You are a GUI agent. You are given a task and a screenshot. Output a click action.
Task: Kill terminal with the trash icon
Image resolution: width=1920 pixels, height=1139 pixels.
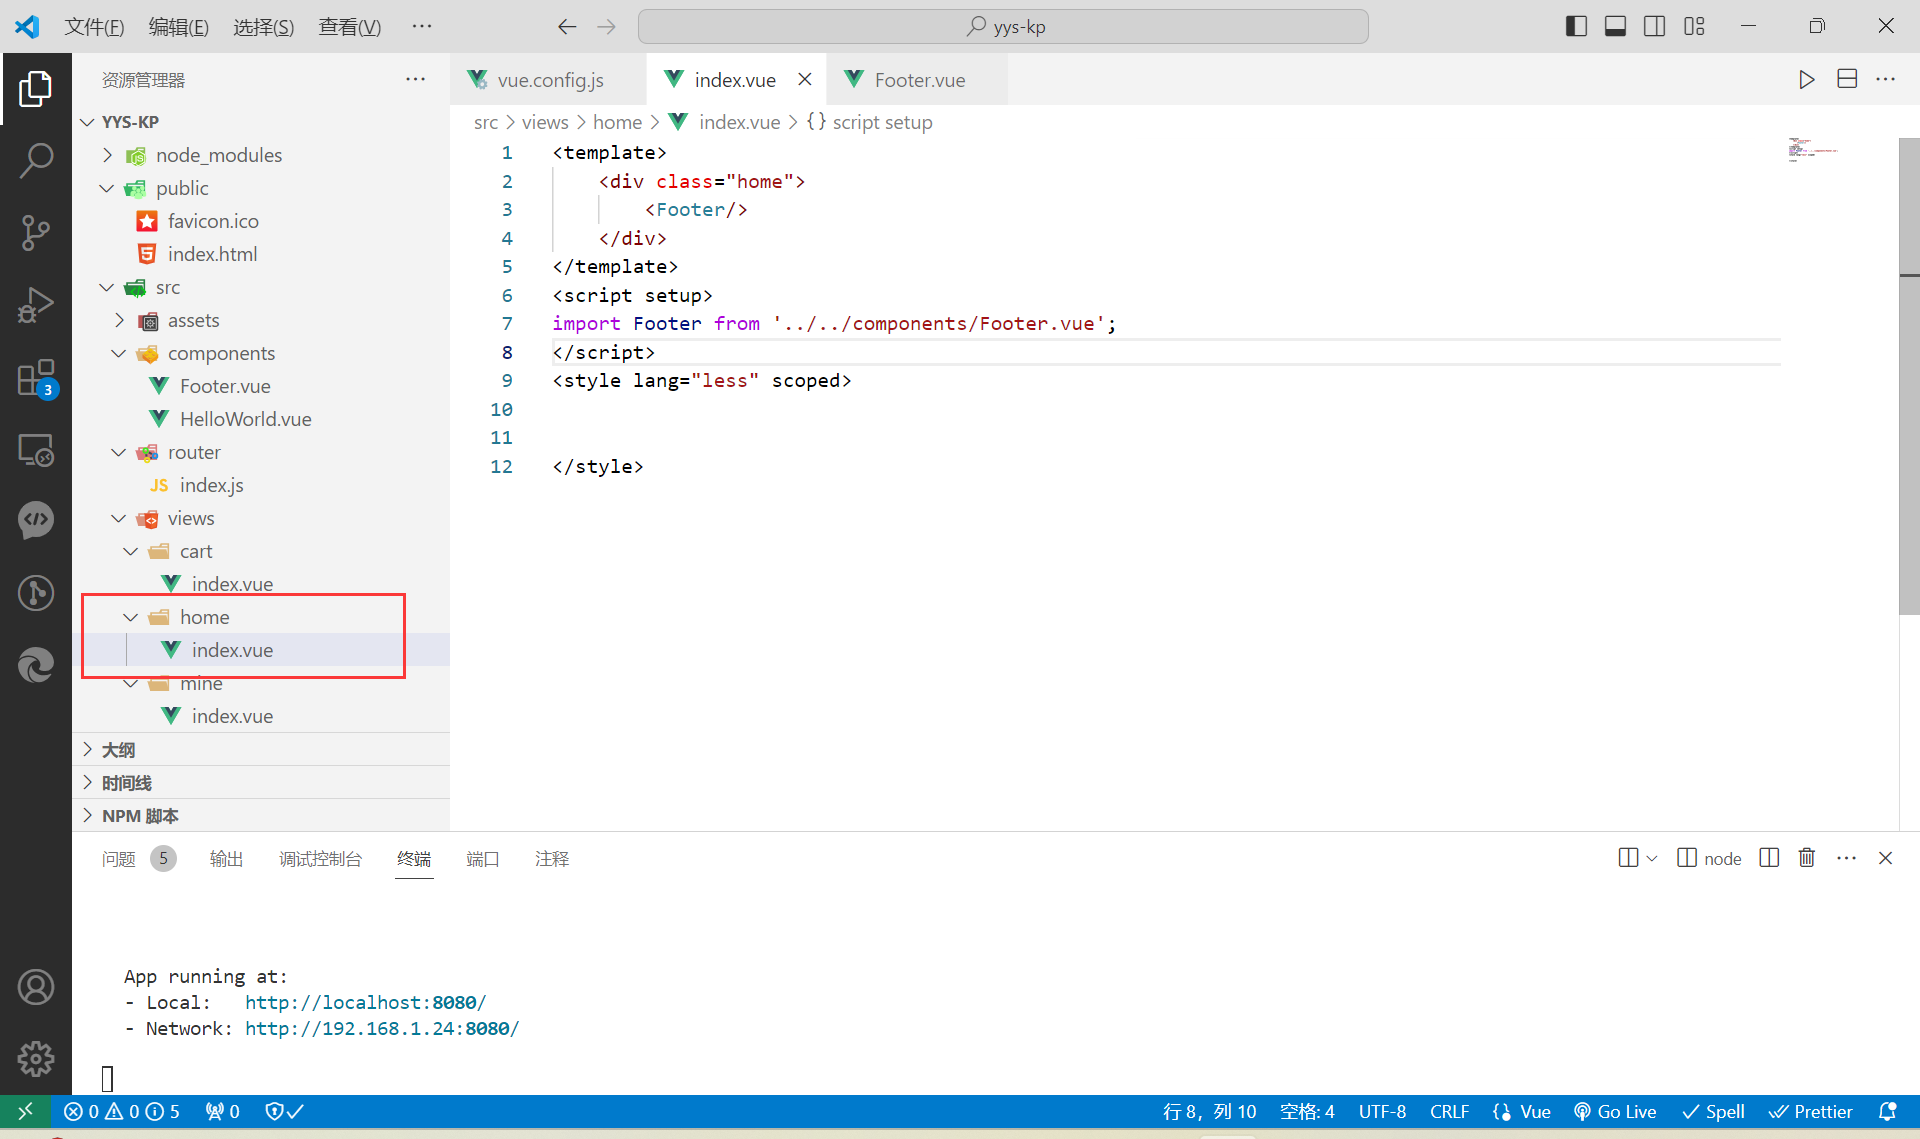[1807, 858]
